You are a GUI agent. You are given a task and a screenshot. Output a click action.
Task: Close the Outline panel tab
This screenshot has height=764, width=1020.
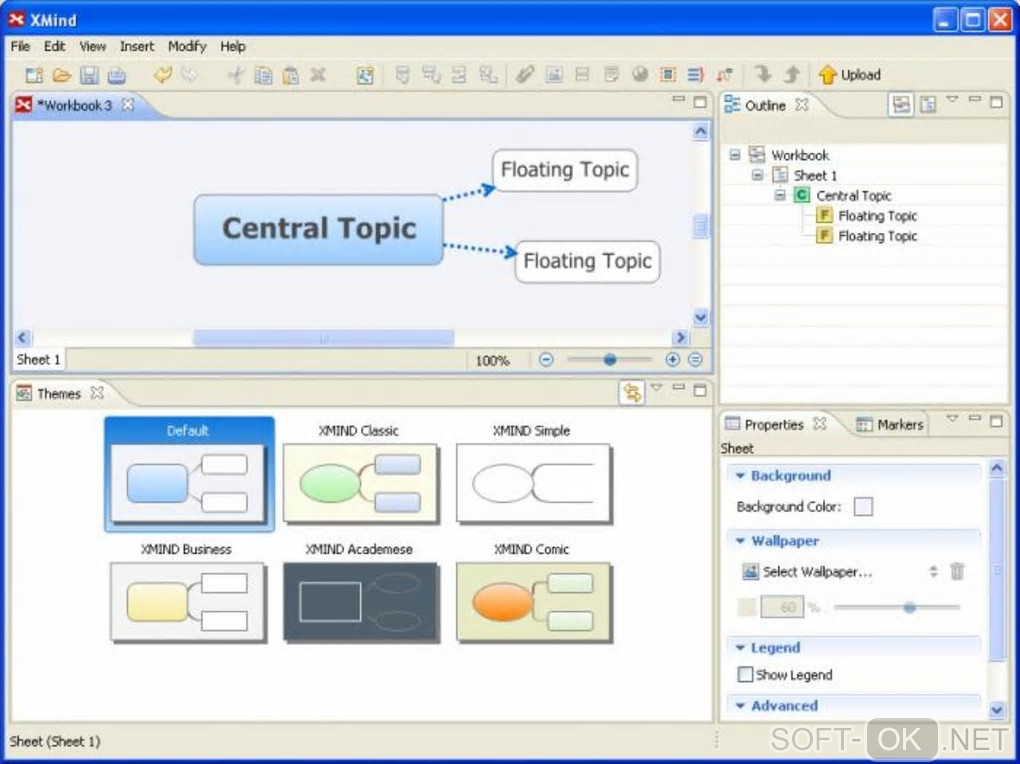tap(802, 104)
